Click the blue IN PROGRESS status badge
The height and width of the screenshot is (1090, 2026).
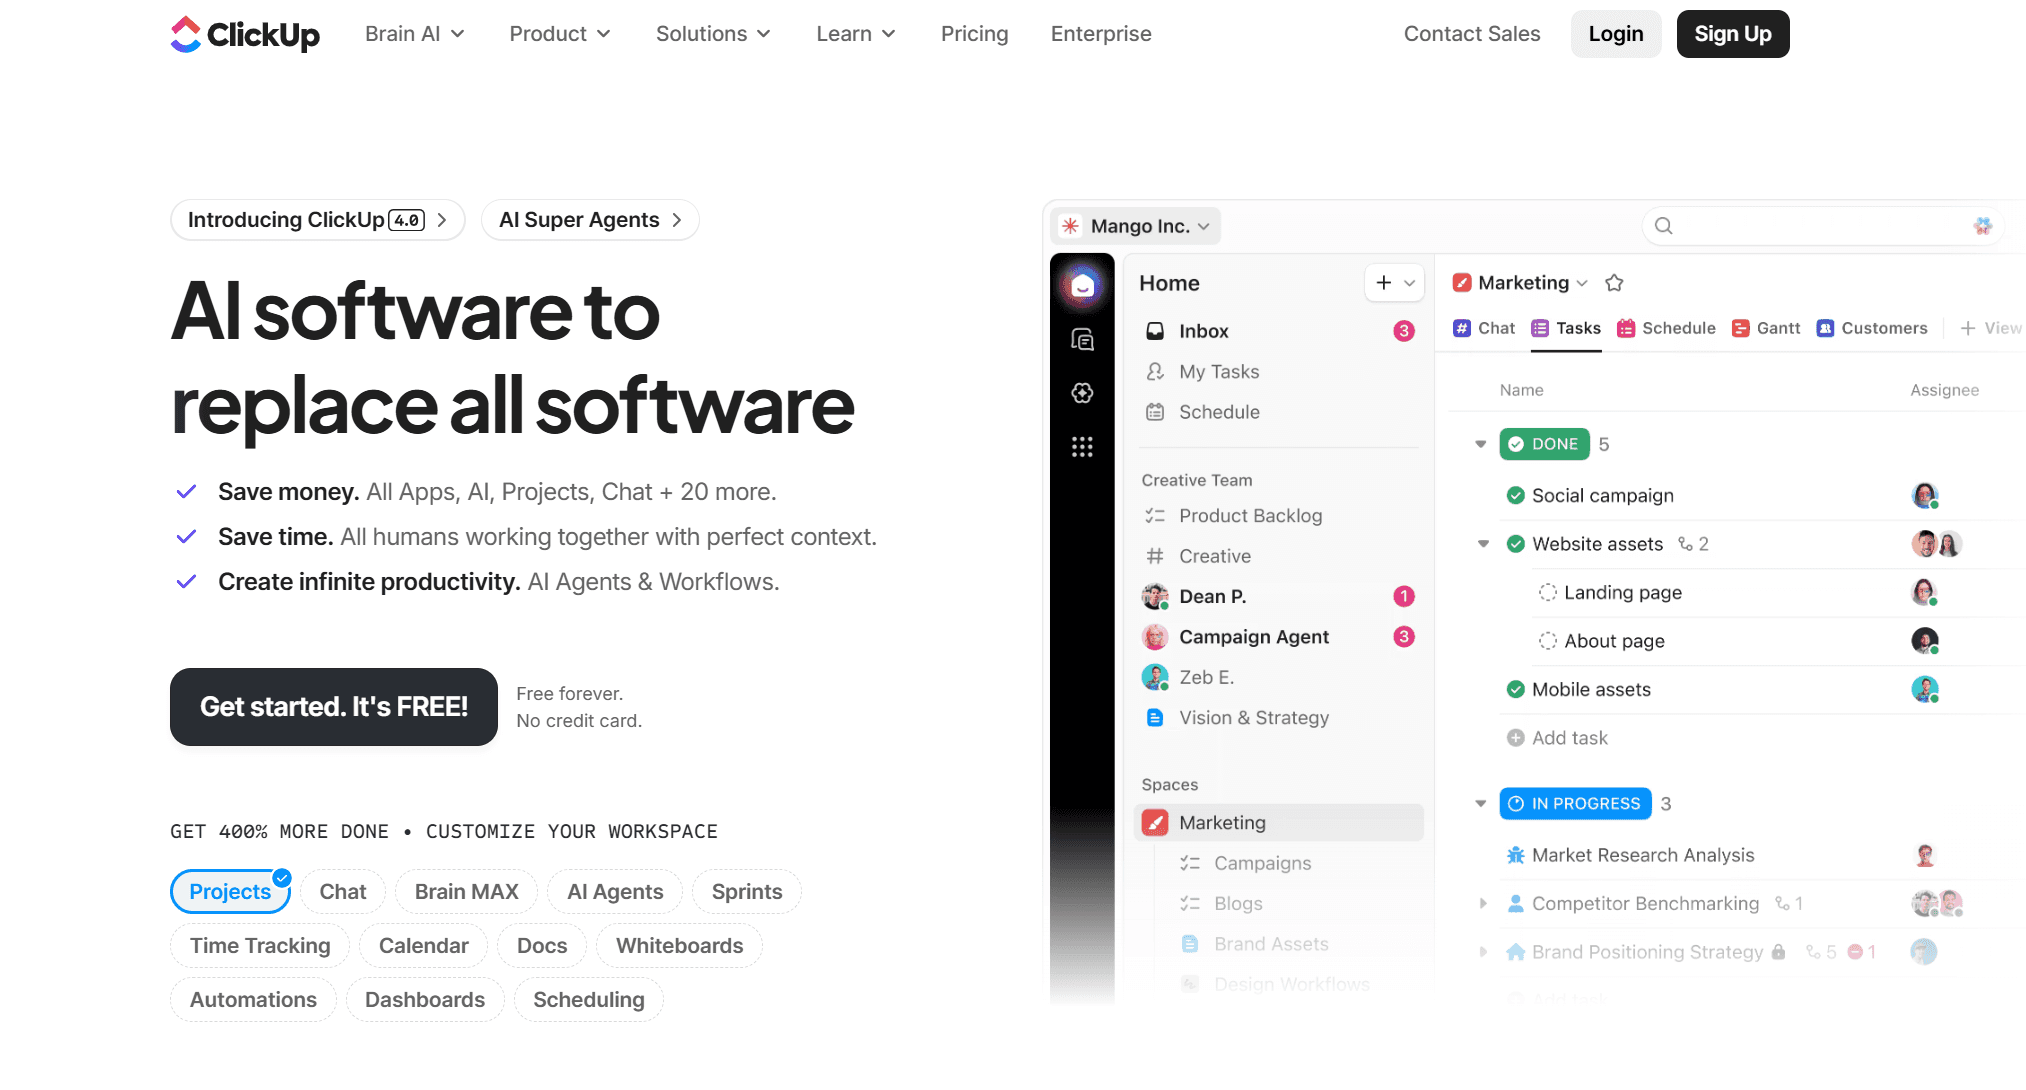pos(1575,804)
